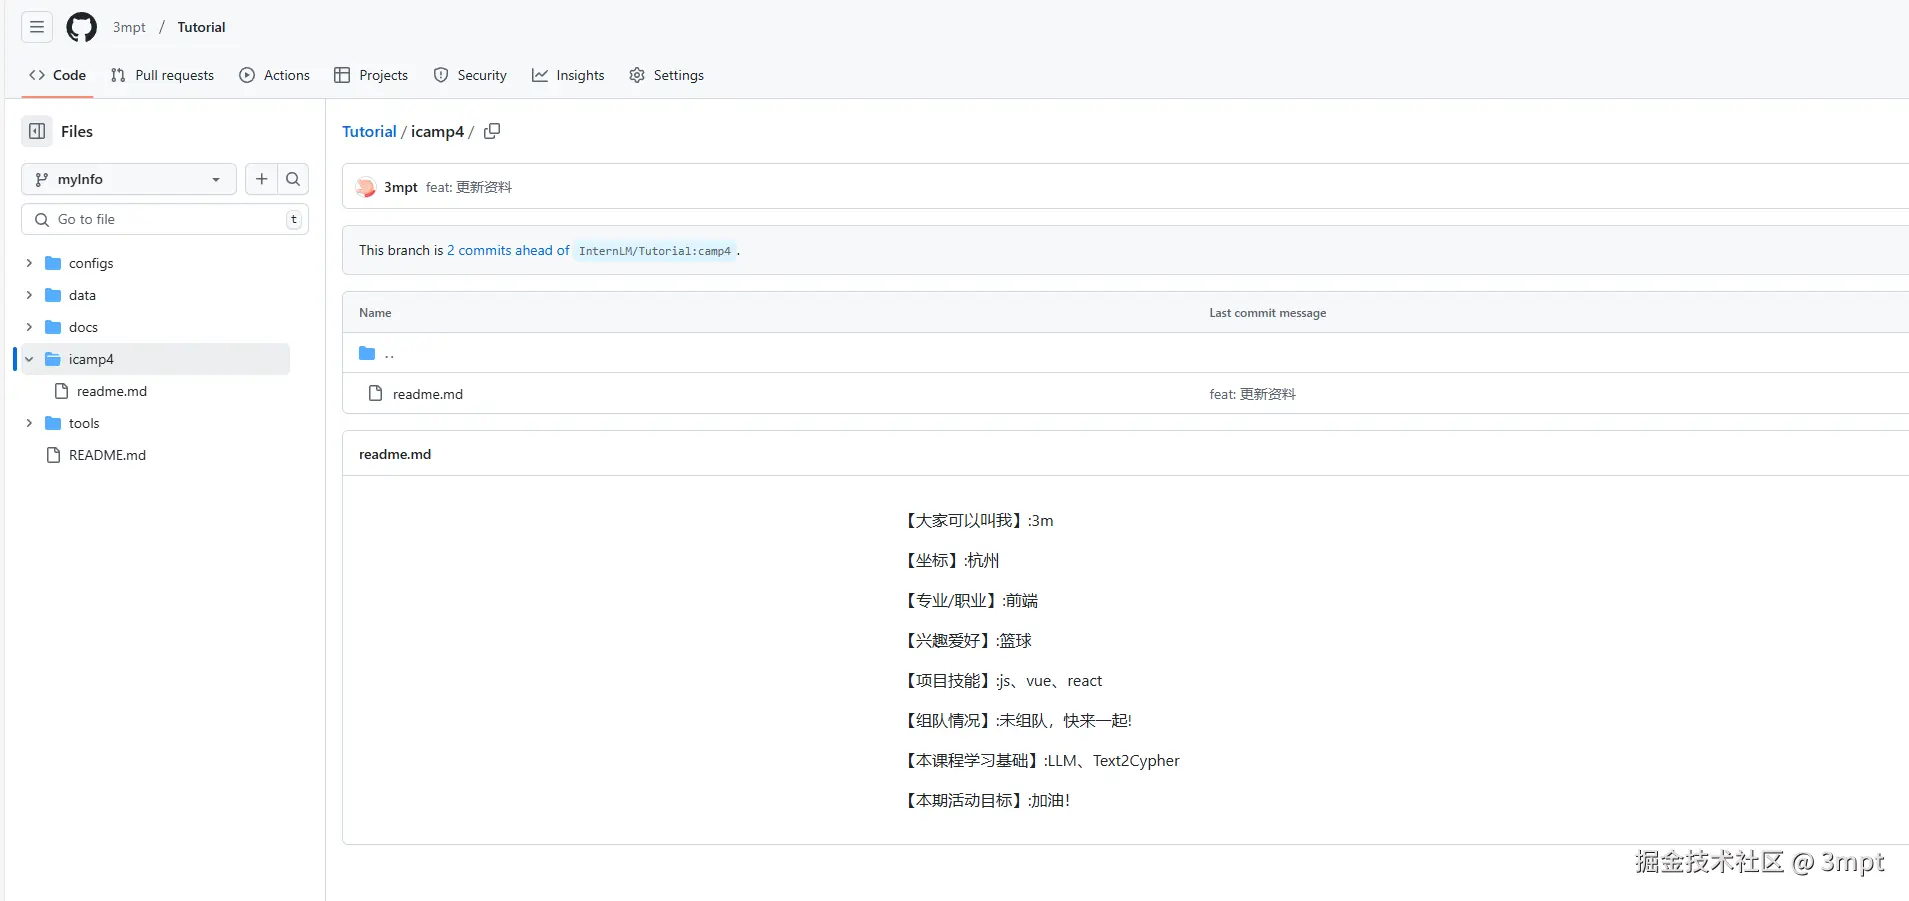
Task: Open the myInfo branch selector dropdown
Action: 129,179
